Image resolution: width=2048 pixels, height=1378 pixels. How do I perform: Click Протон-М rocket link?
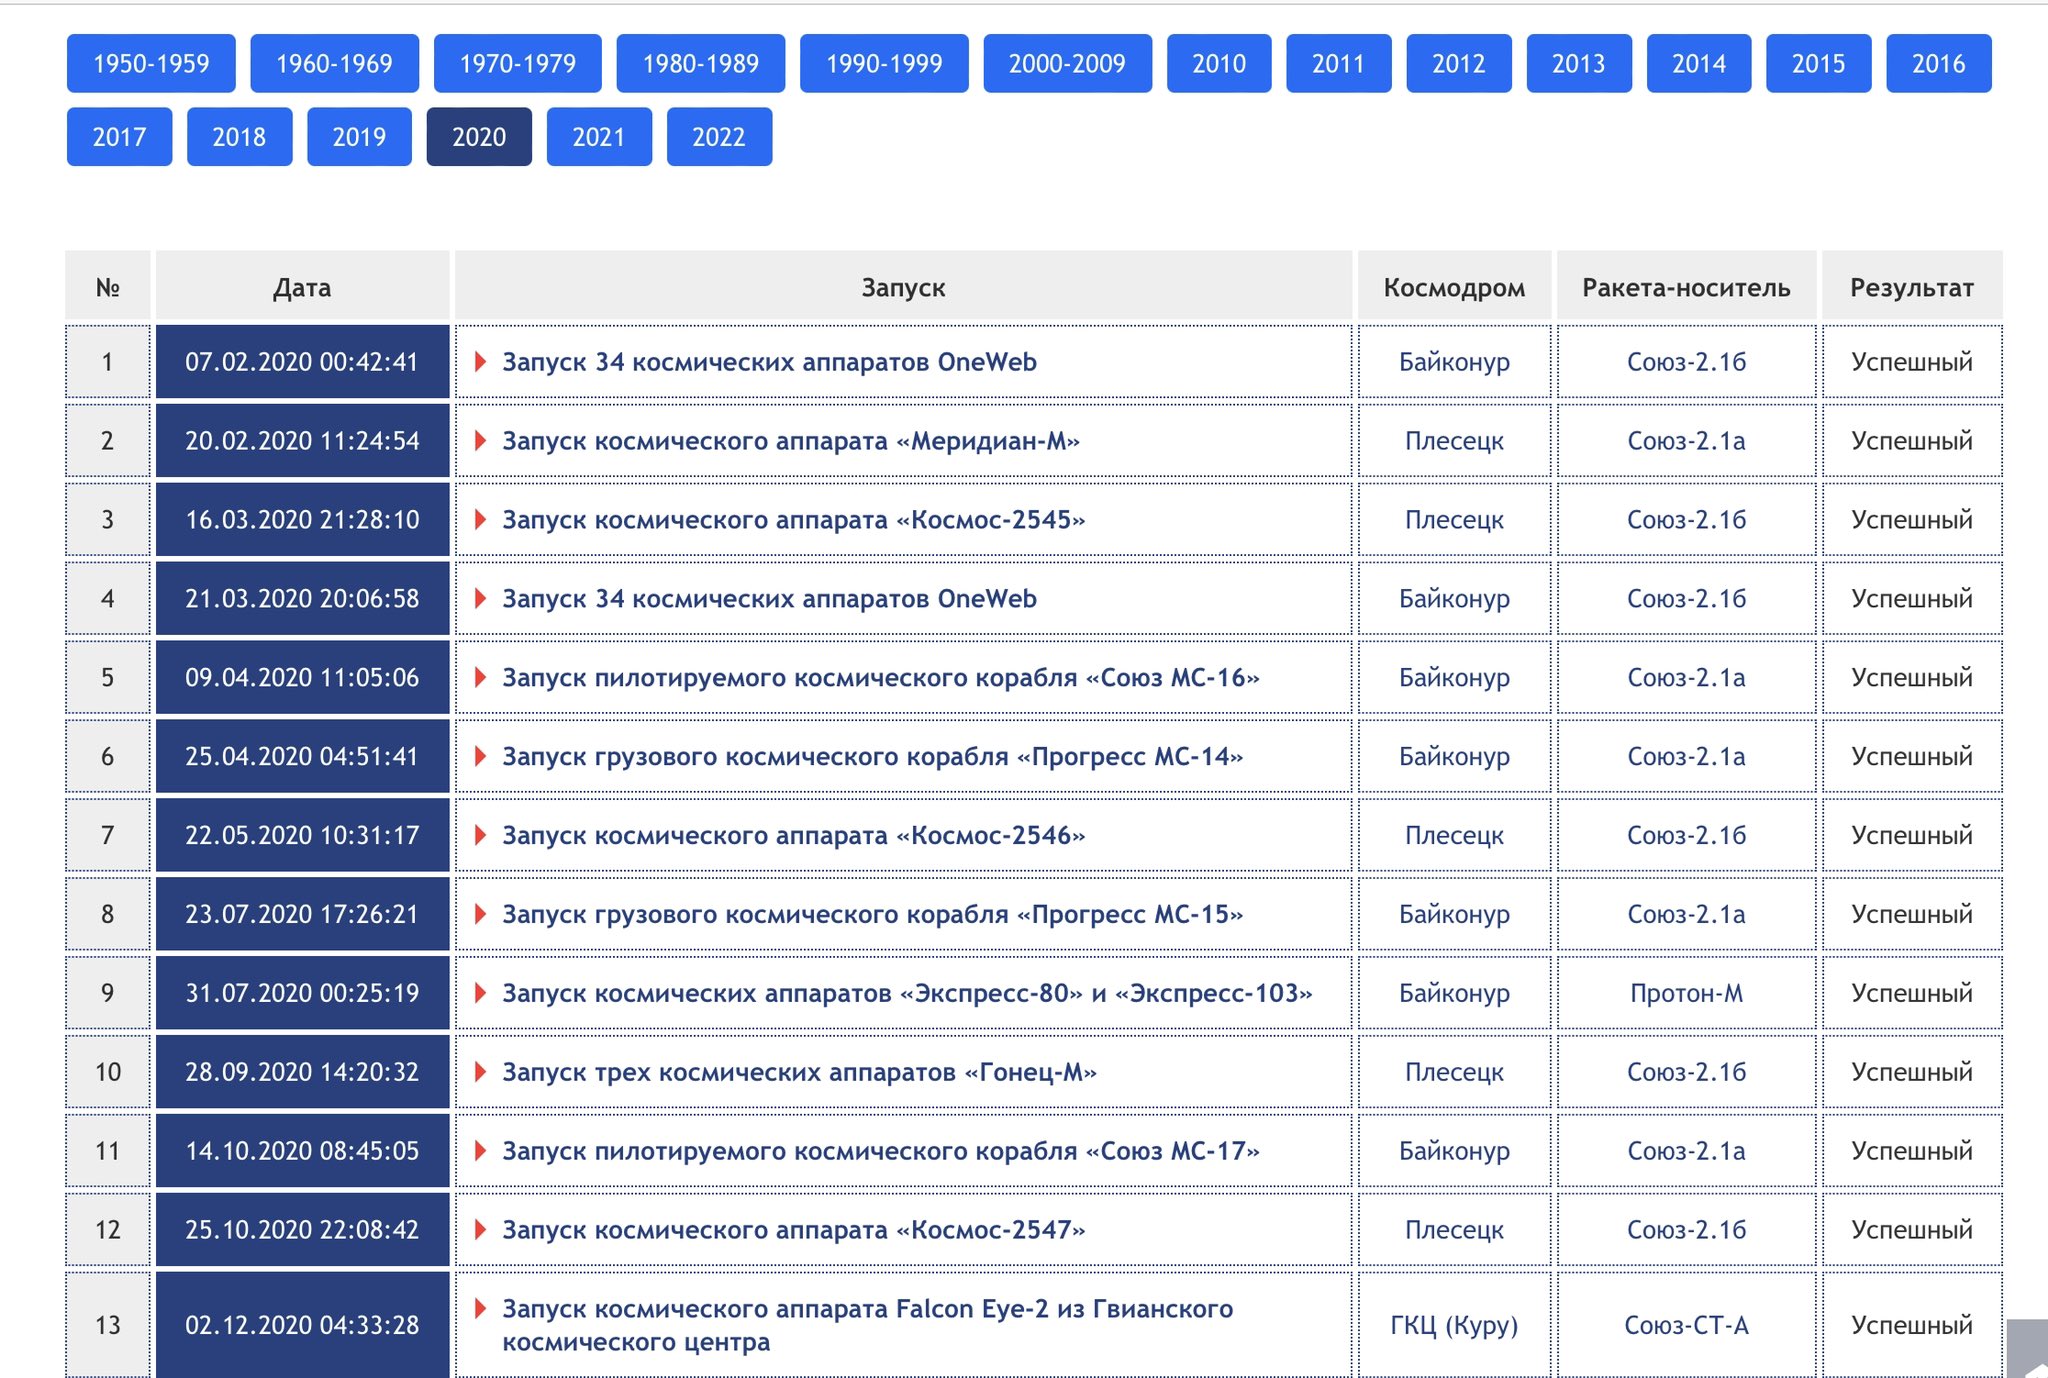tap(1686, 993)
